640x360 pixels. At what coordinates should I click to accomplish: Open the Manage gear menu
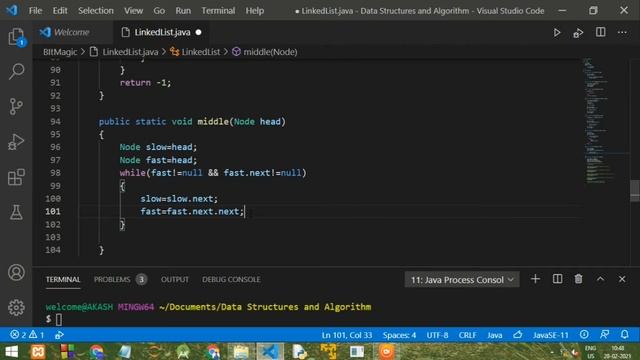click(16, 307)
